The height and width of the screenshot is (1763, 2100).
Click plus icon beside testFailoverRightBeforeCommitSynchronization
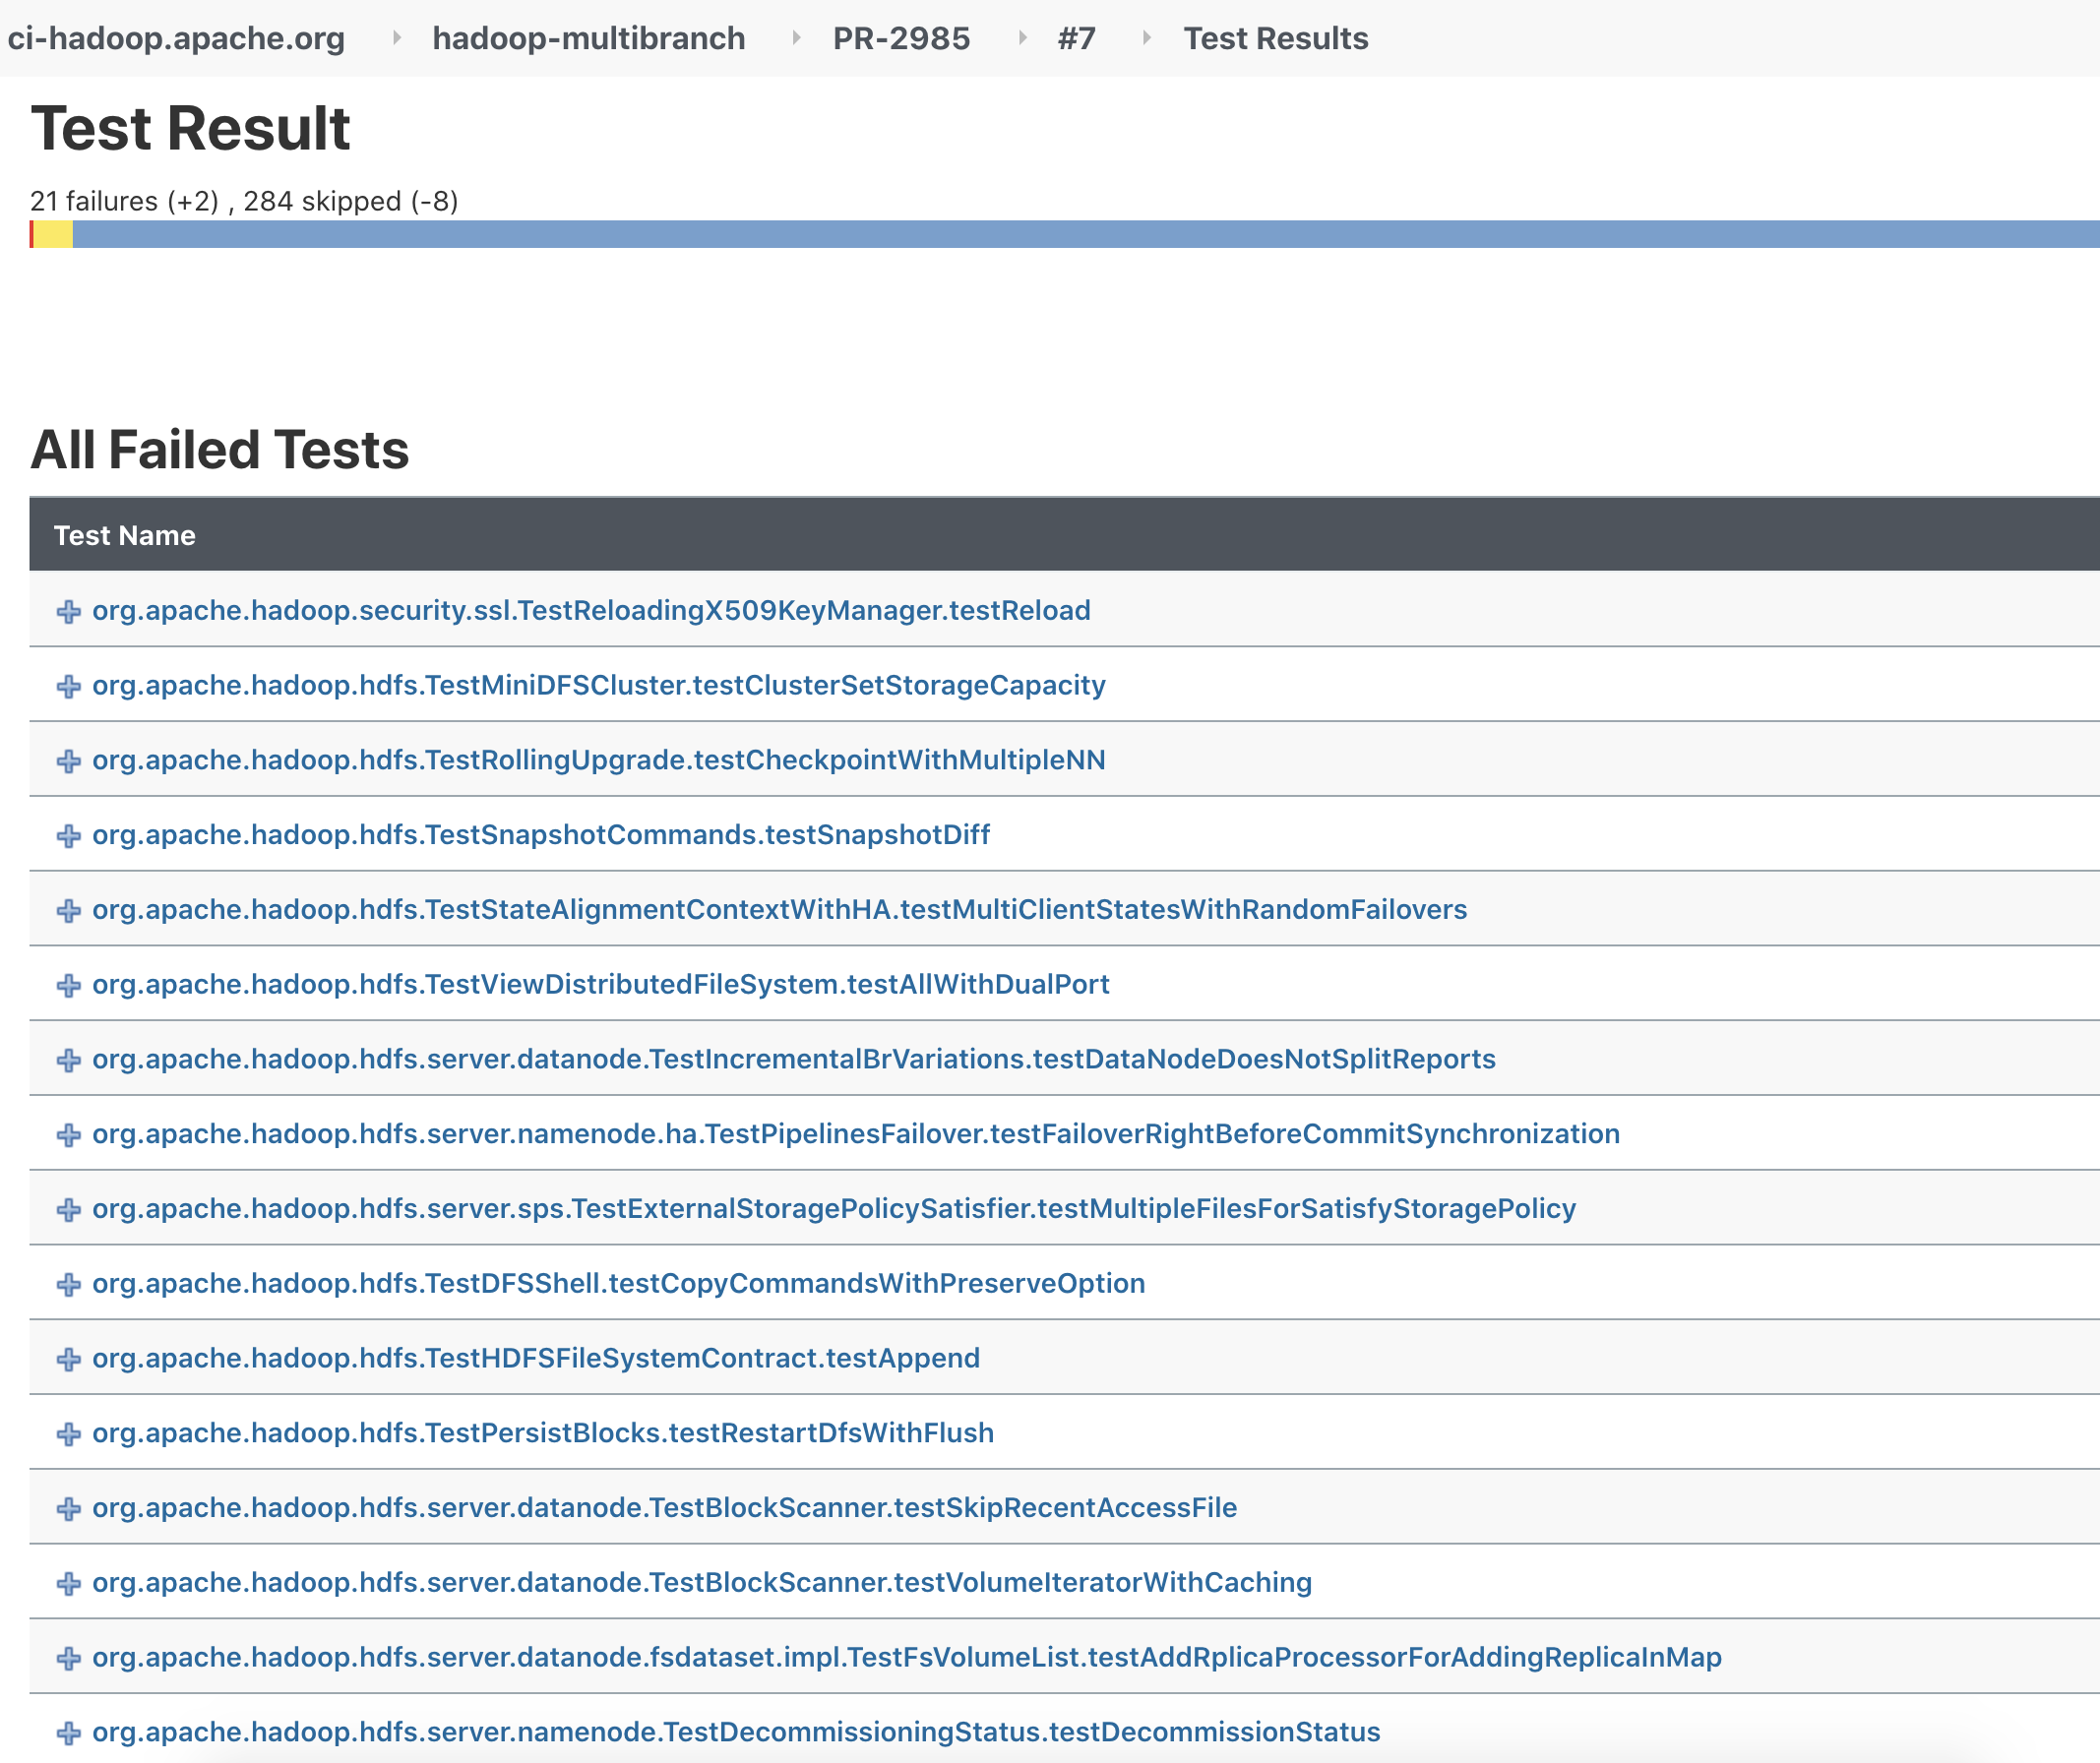pyautogui.click(x=68, y=1135)
